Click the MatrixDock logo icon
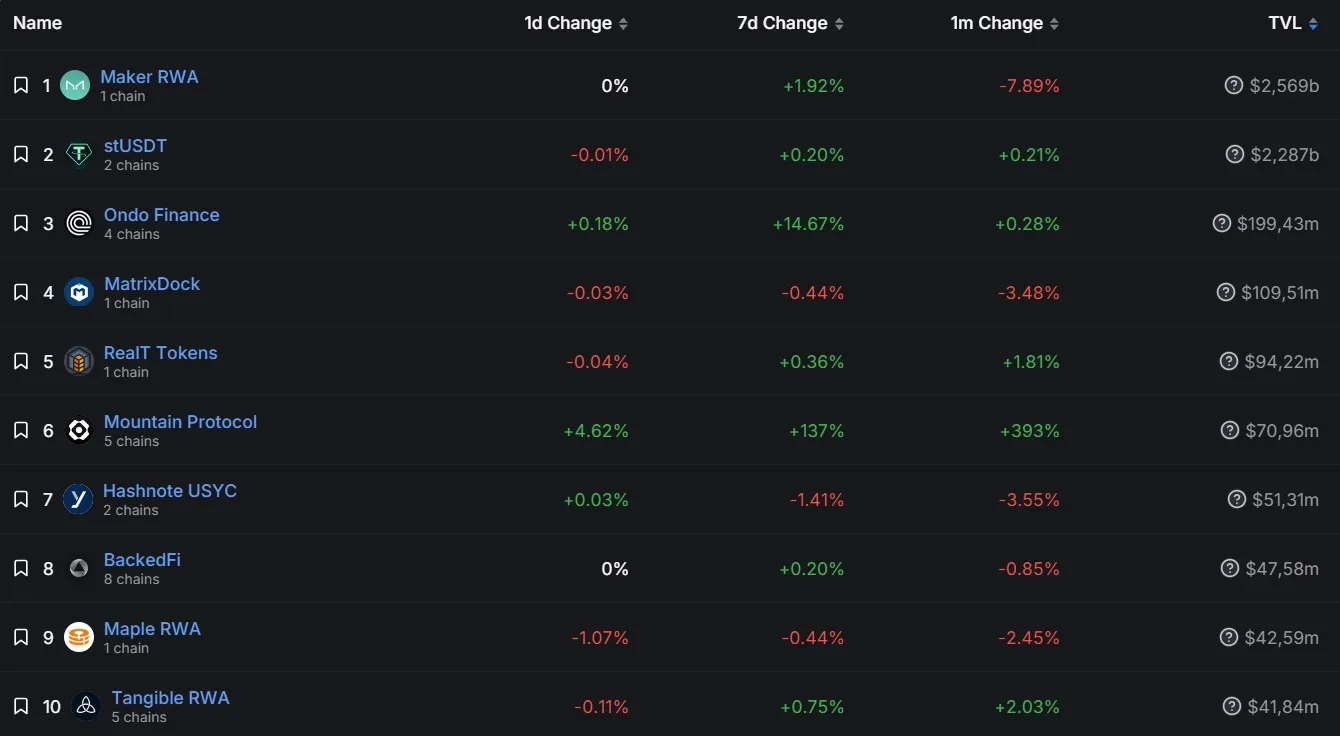This screenshot has width=1340, height=736. coord(79,293)
